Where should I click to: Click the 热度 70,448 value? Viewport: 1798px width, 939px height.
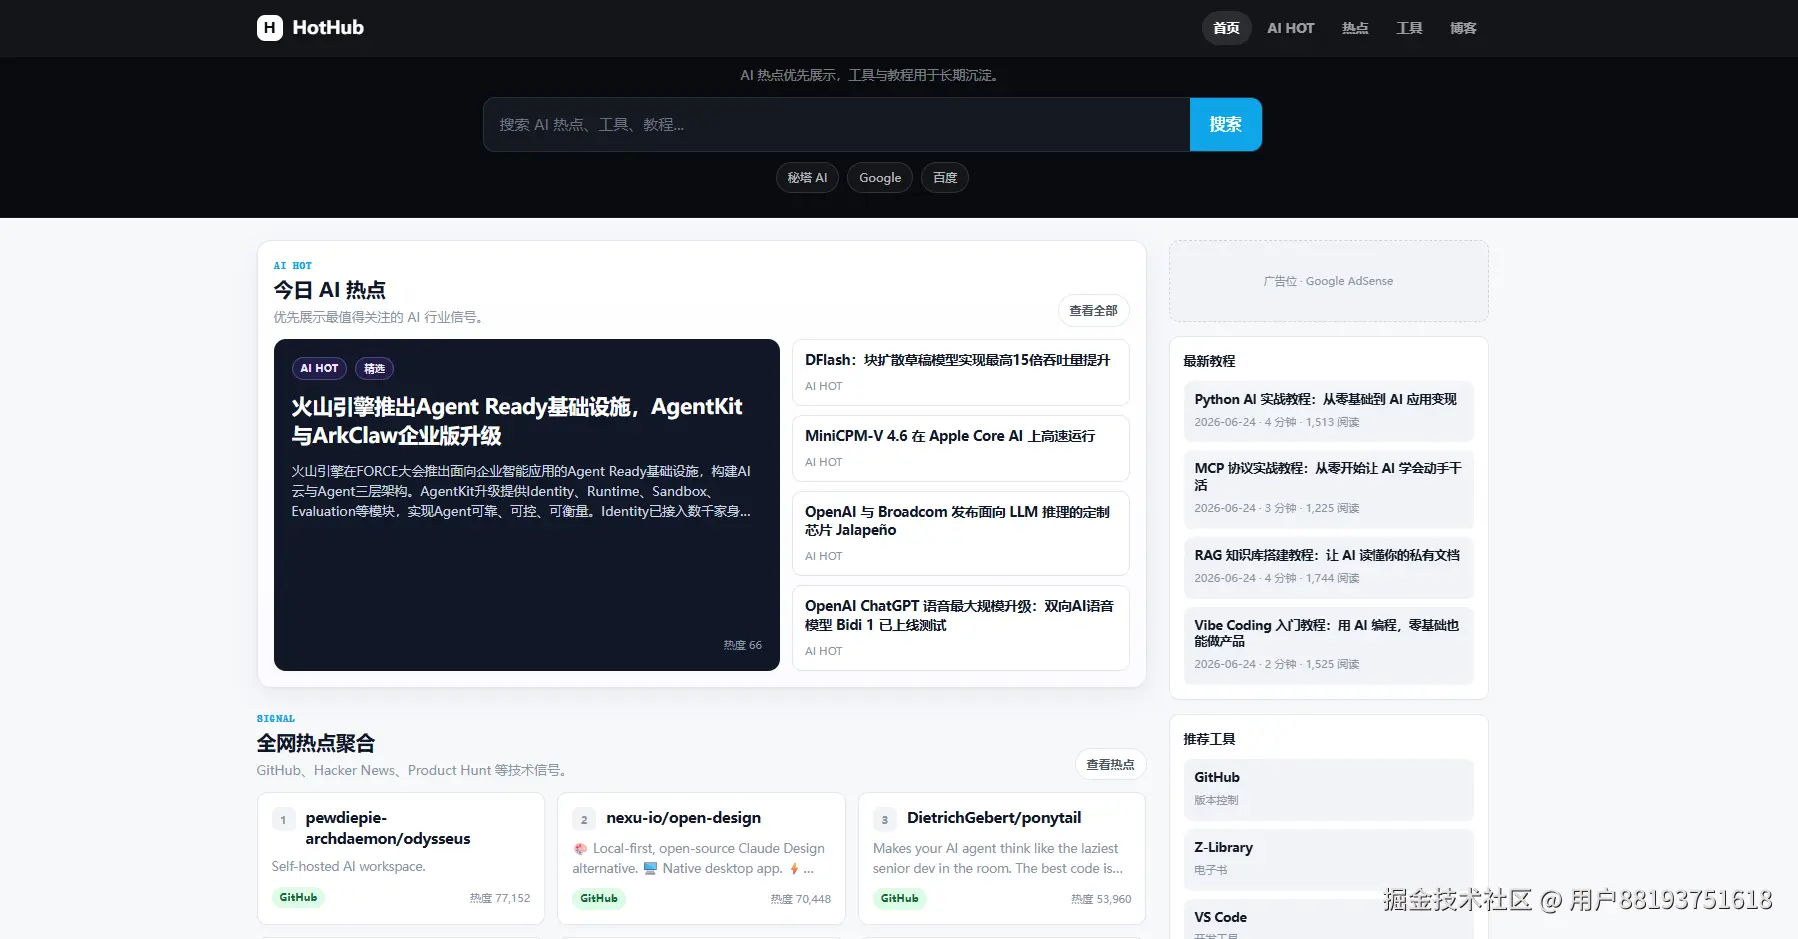(800, 898)
